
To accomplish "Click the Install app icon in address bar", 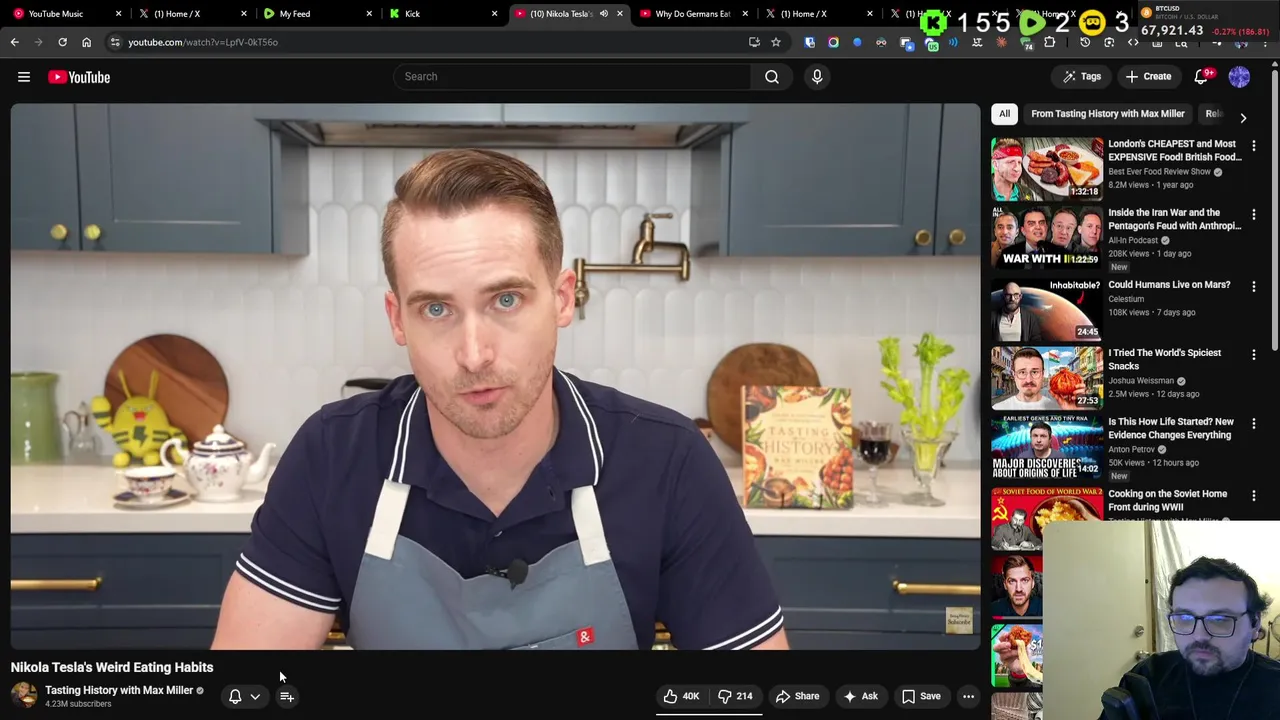I will tap(754, 42).
